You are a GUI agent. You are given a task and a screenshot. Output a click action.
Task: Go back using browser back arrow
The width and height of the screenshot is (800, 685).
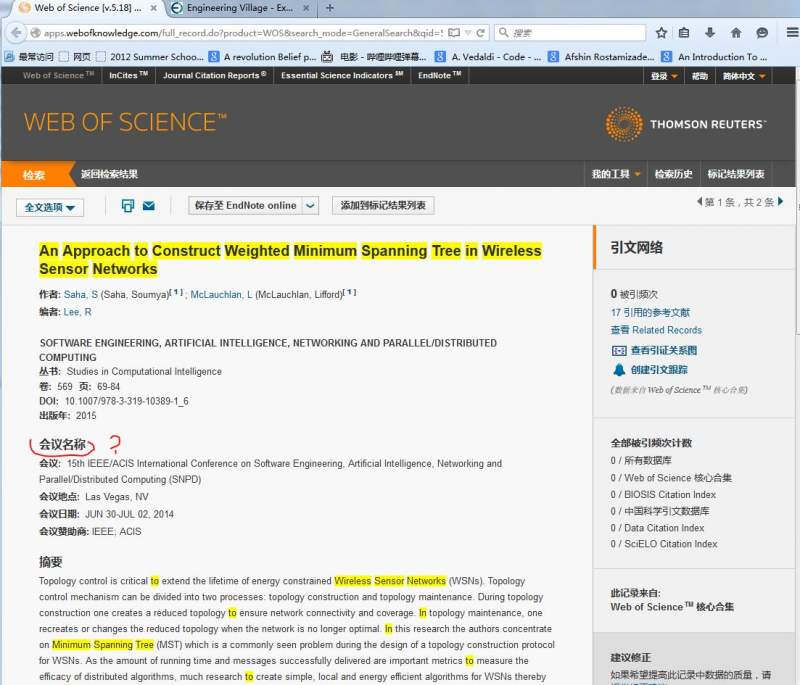tap(16, 33)
